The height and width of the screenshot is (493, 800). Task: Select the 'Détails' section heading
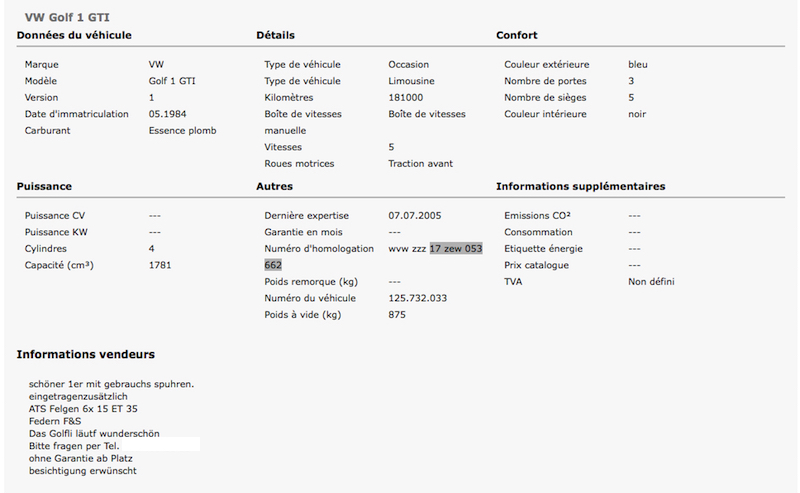pyautogui.click(x=276, y=35)
